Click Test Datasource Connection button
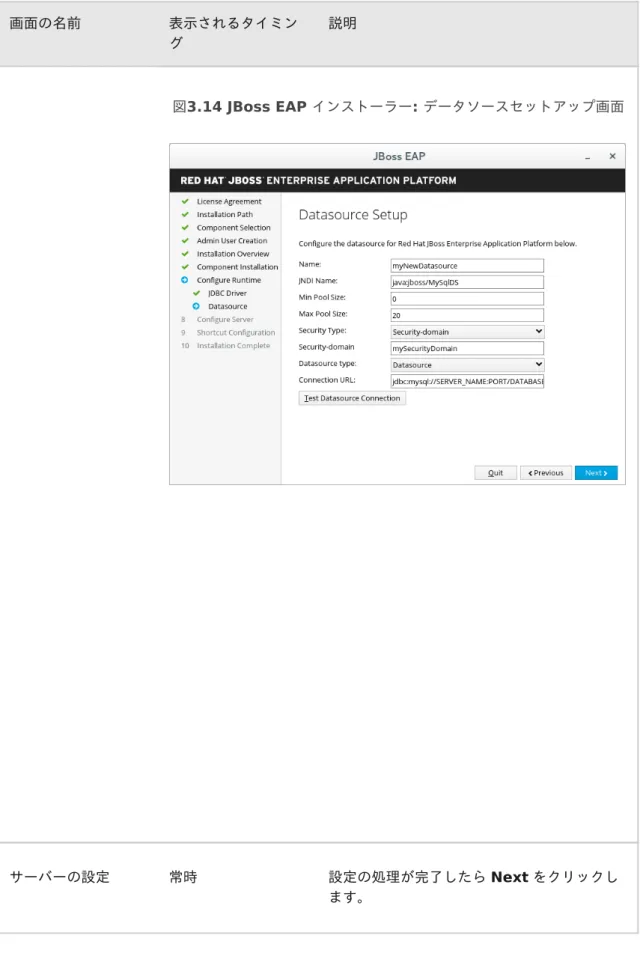This screenshot has width=640, height=971. 352,398
